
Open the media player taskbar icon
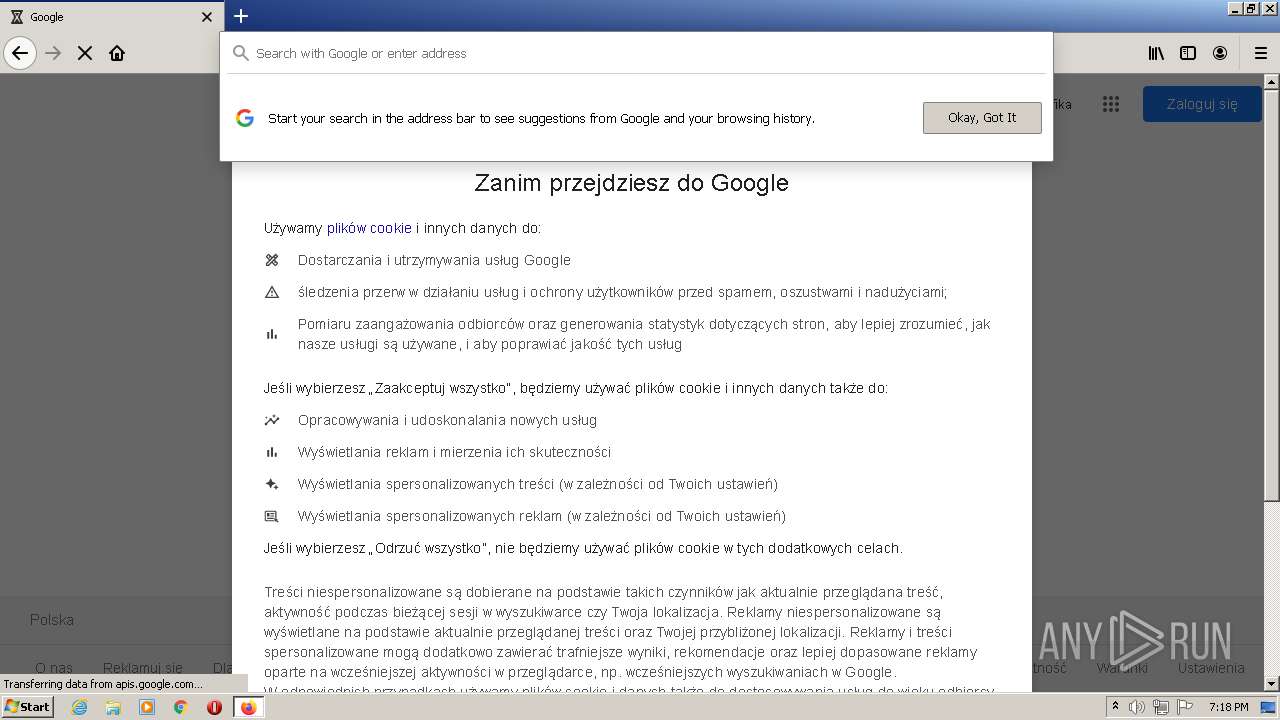[147, 707]
